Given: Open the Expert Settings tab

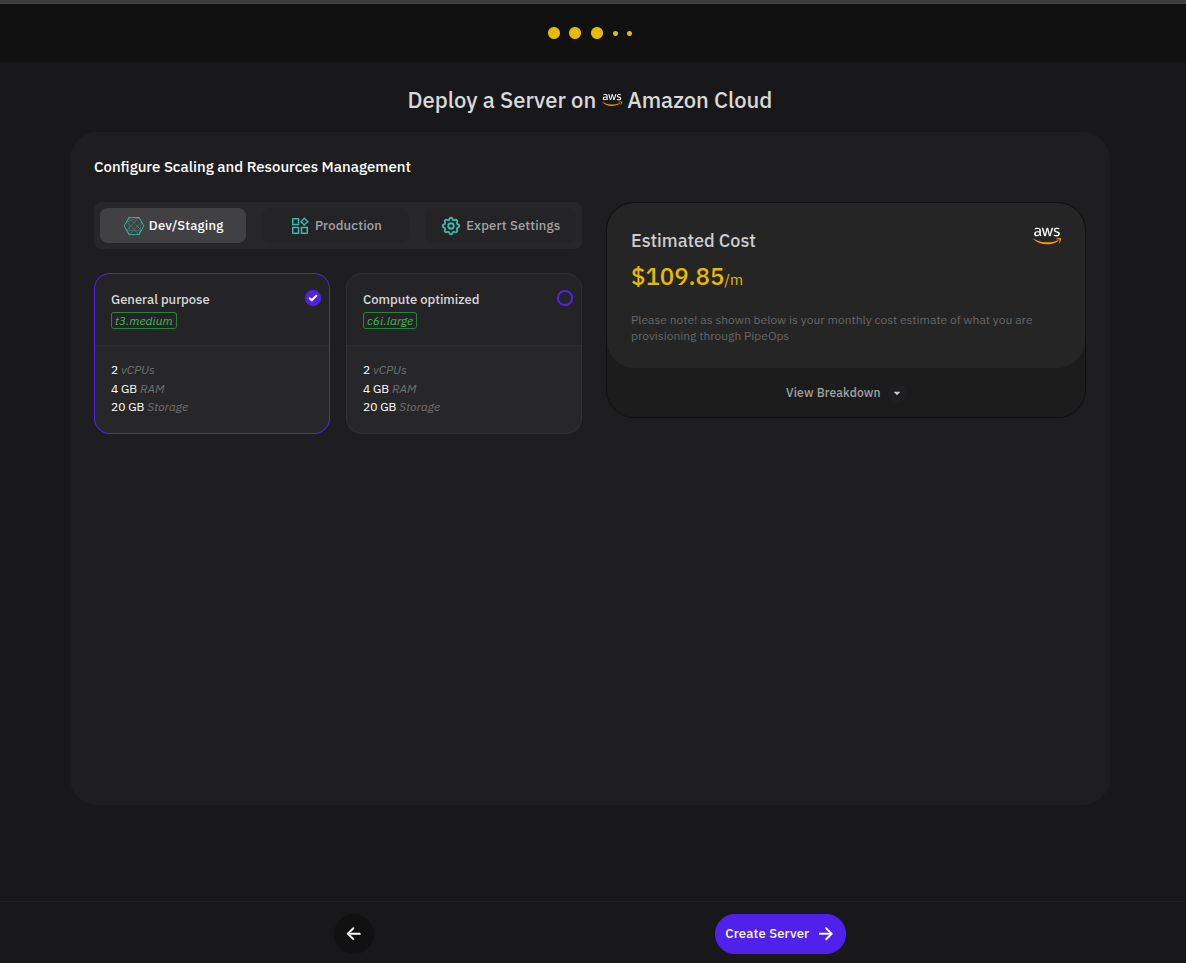Looking at the screenshot, I should 500,225.
